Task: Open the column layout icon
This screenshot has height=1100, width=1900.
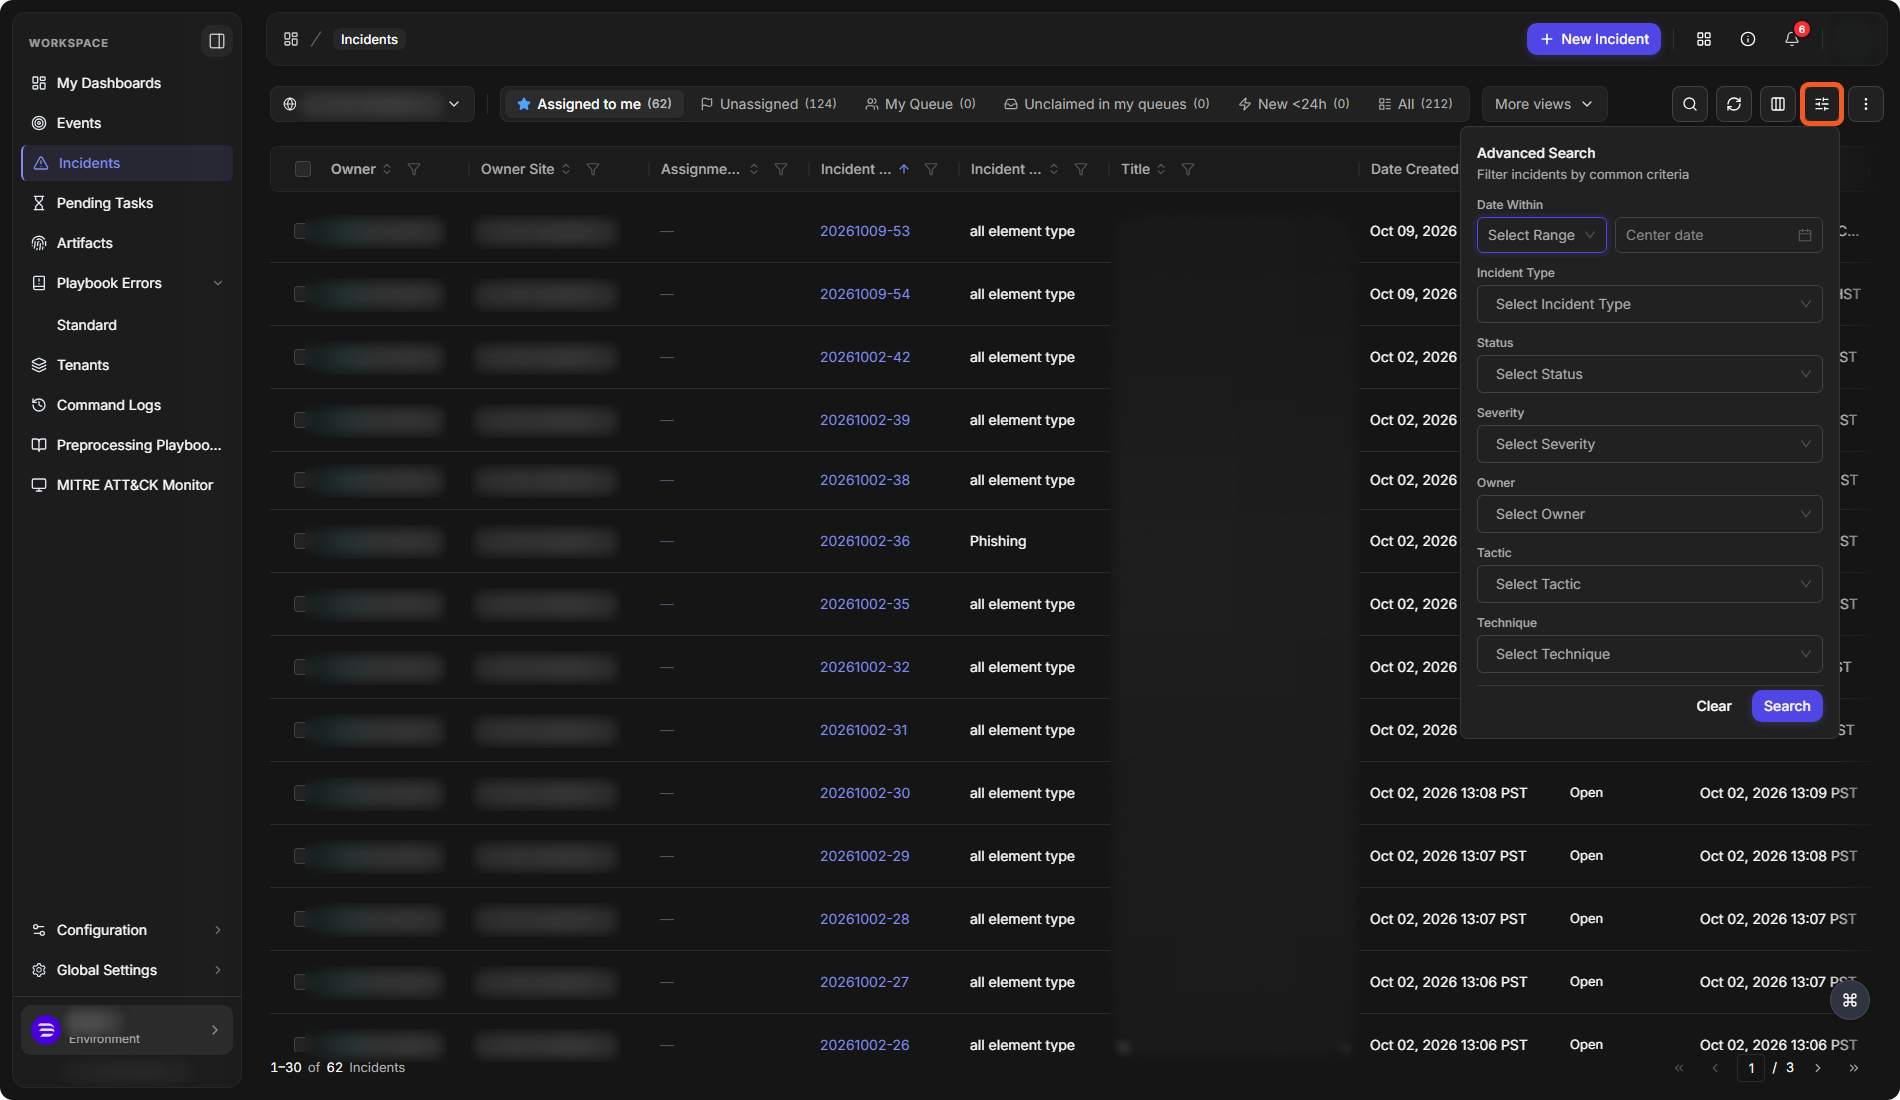Action: 1778,104
